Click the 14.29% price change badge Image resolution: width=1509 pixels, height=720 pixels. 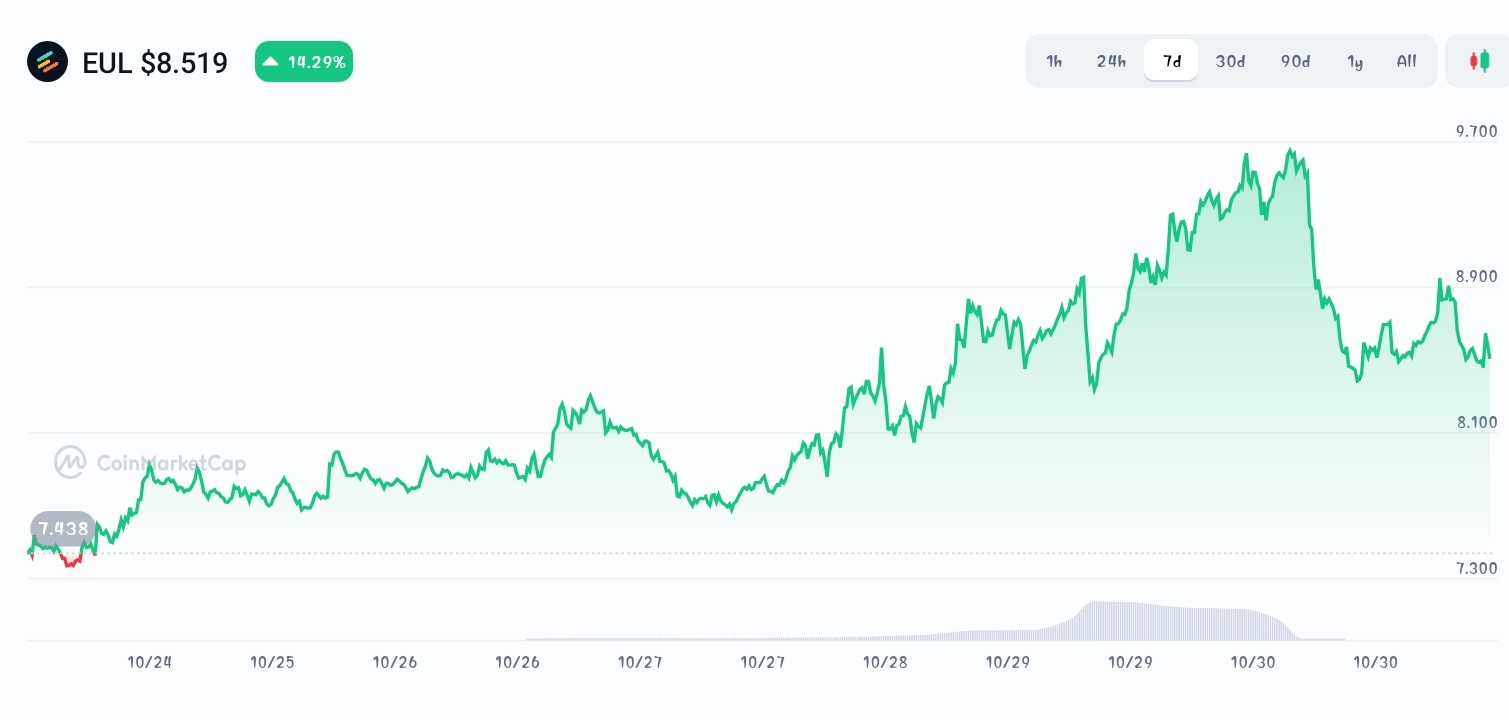(304, 62)
